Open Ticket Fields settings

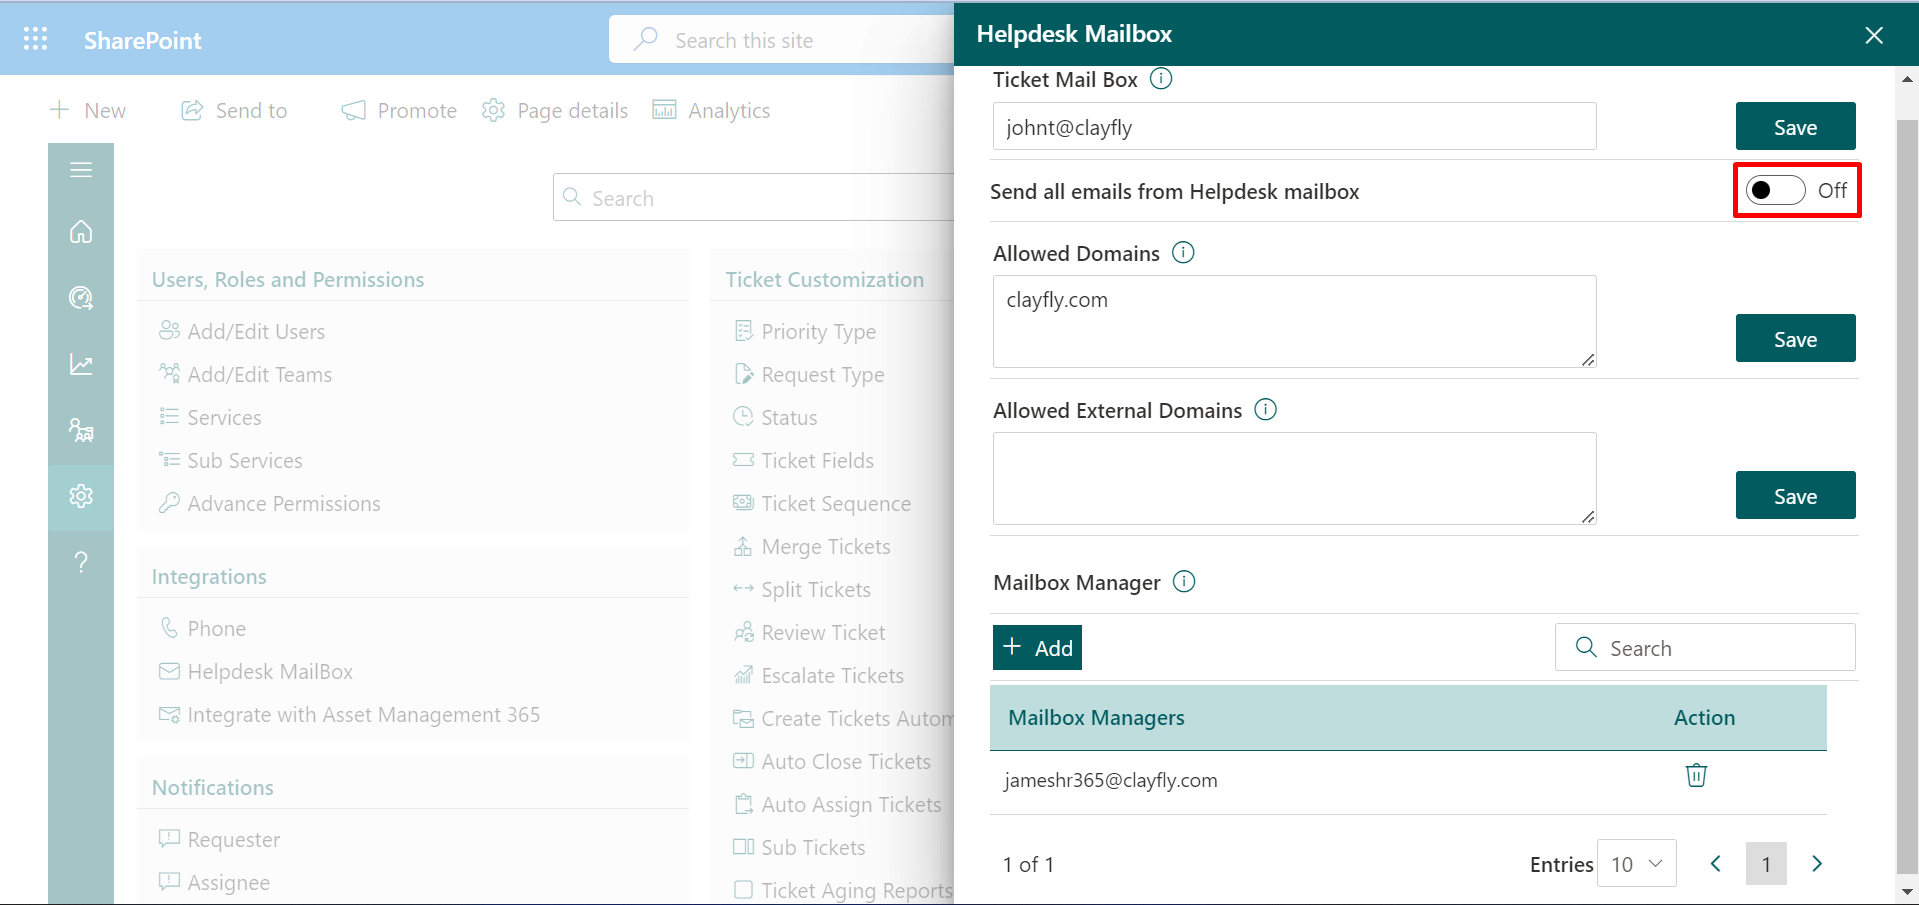803,460
